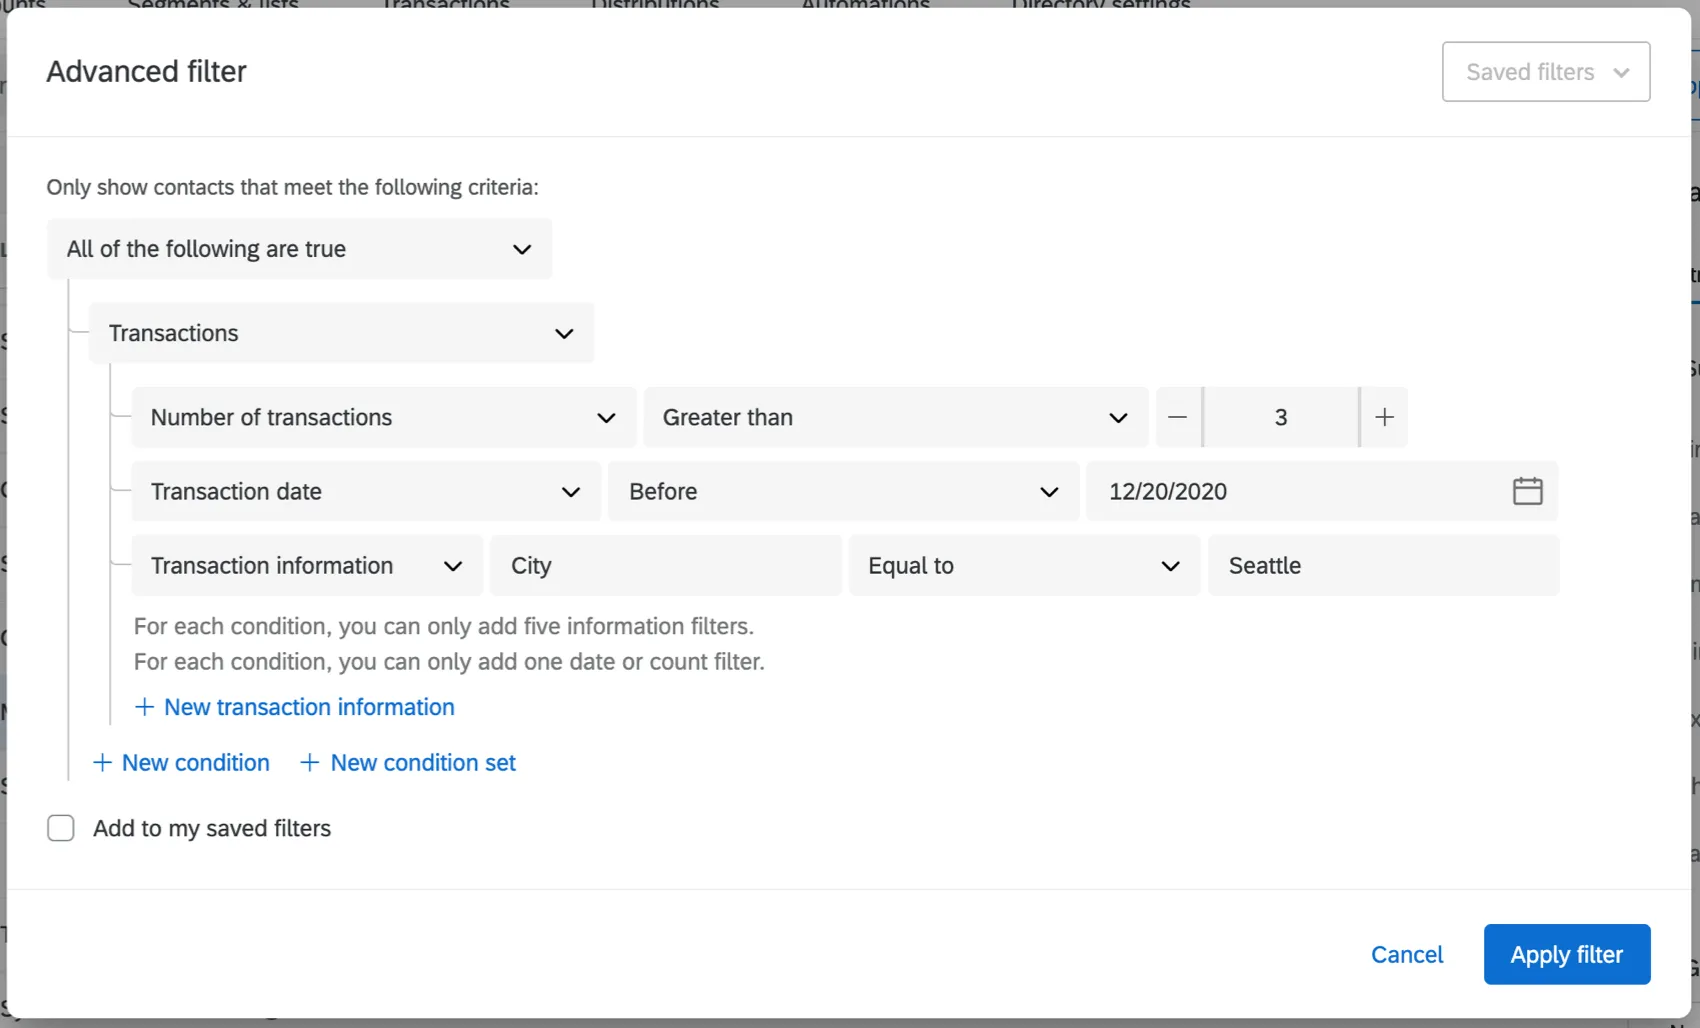Click the City information field
This screenshot has height=1028, width=1700.
[x=665, y=565]
